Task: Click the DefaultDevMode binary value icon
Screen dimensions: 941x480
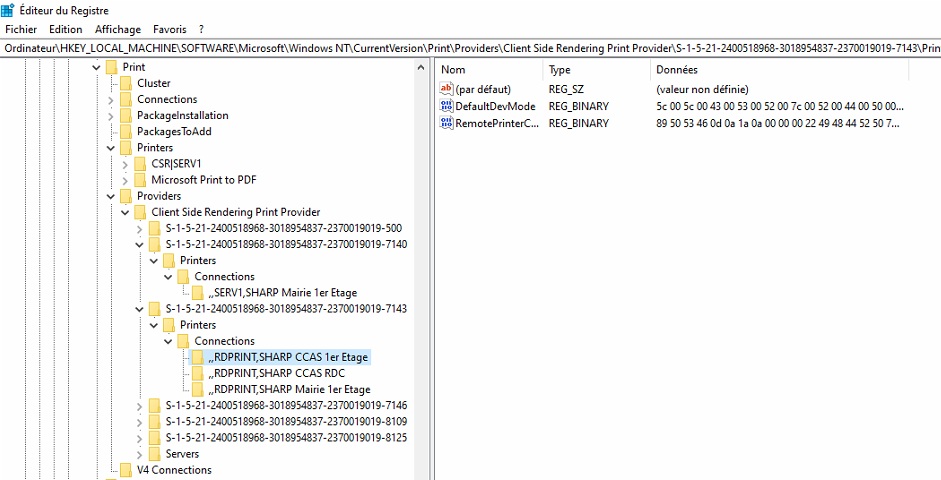Action: click(x=447, y=106)
